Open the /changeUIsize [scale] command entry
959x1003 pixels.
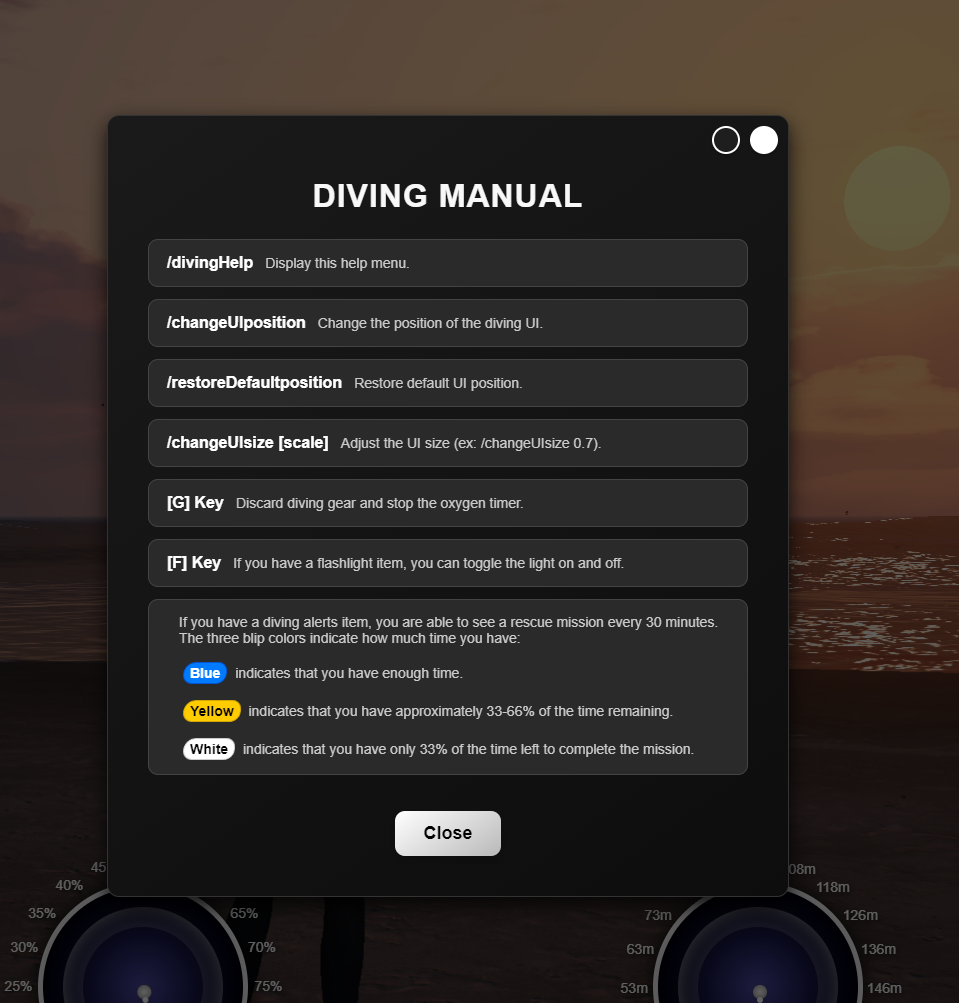pos(447,442)
